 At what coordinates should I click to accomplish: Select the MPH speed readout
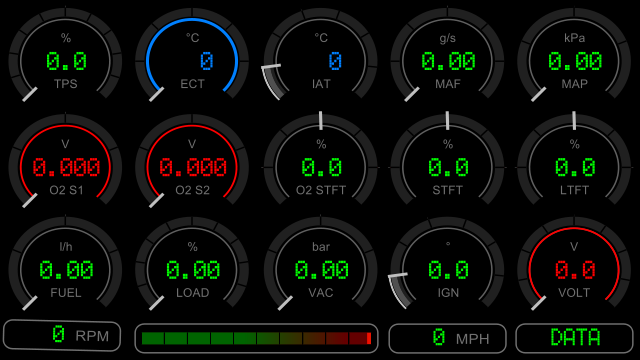pos(447,338)
